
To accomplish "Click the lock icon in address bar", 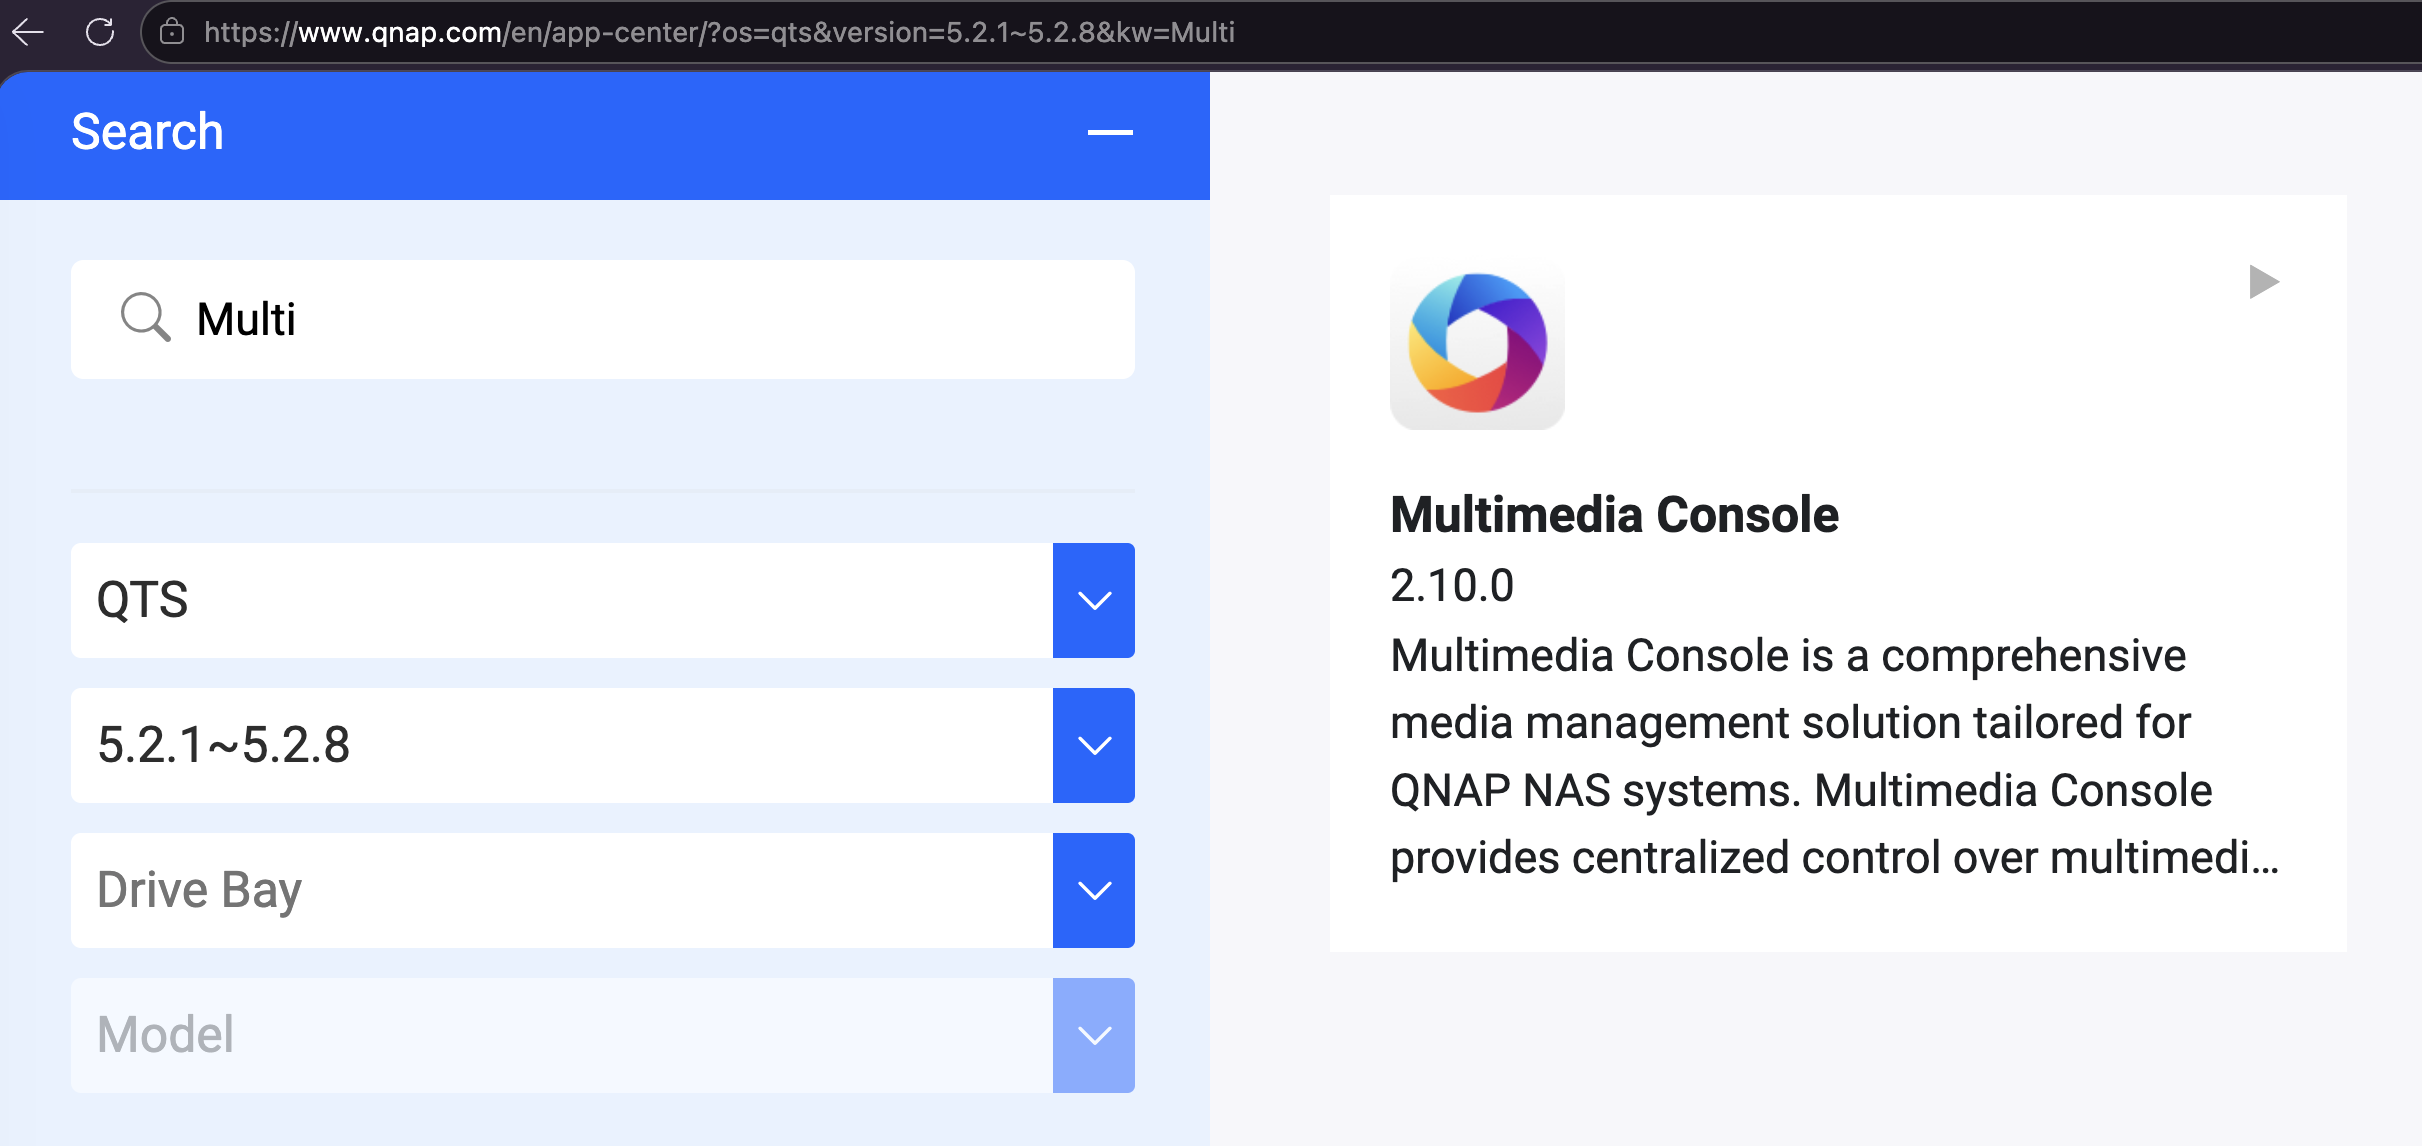I will coord(172,32).
